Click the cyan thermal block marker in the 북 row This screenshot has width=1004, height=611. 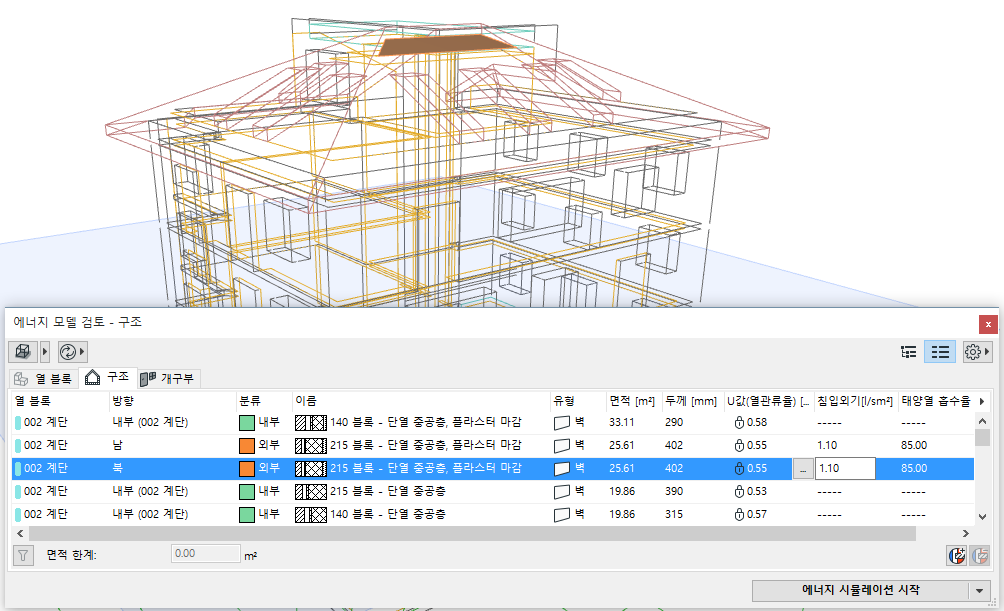[x=18, y=468]
